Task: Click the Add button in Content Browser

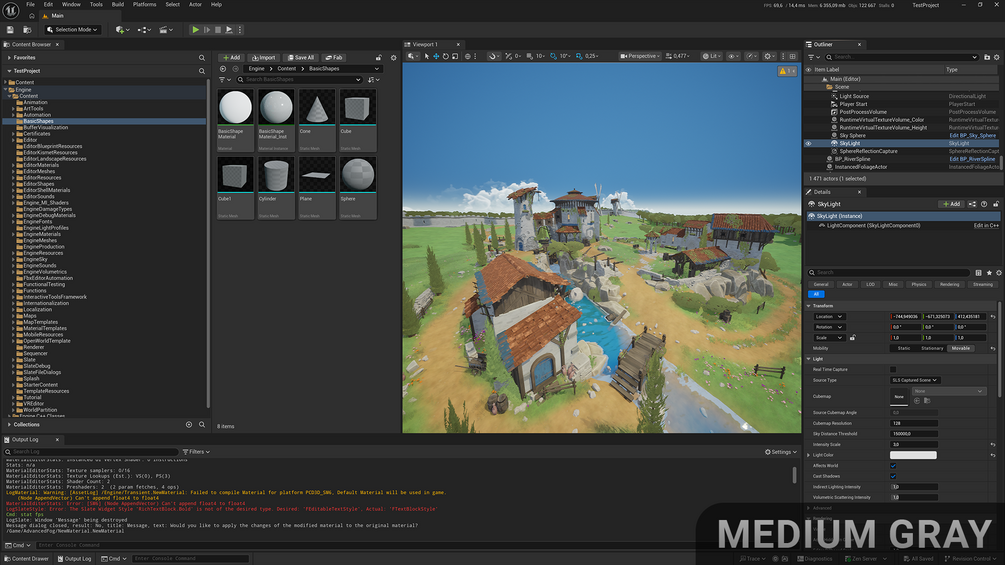Action: pyautogui.click(x=231, y=58)
